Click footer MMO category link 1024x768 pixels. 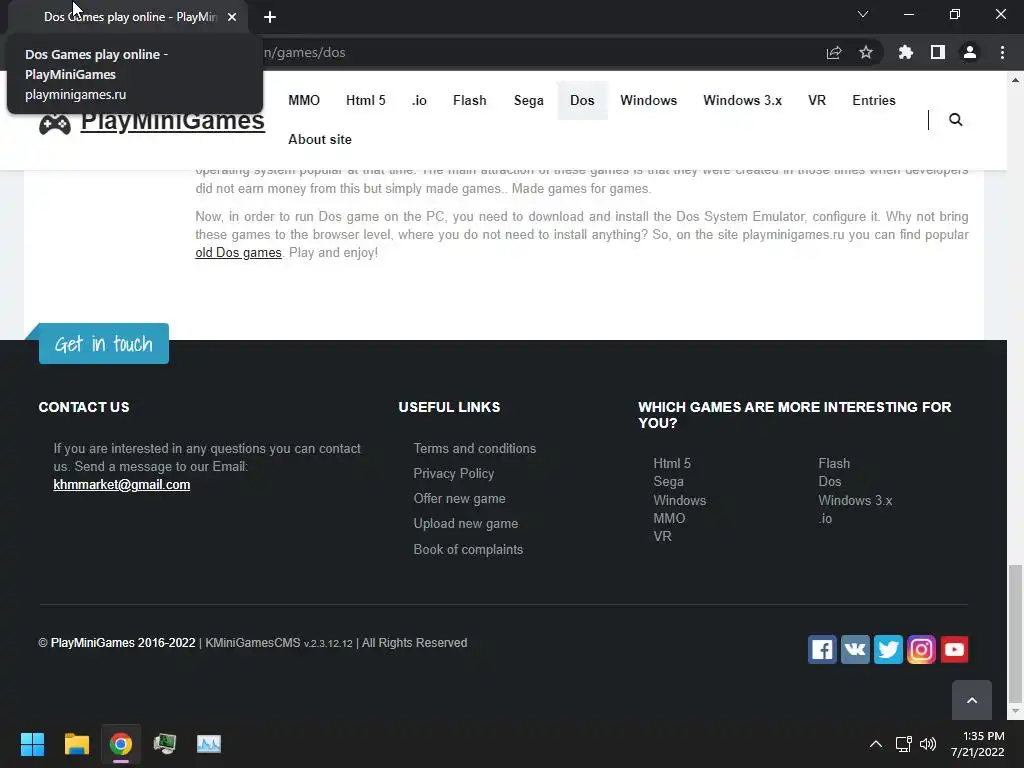coord(669,518)
